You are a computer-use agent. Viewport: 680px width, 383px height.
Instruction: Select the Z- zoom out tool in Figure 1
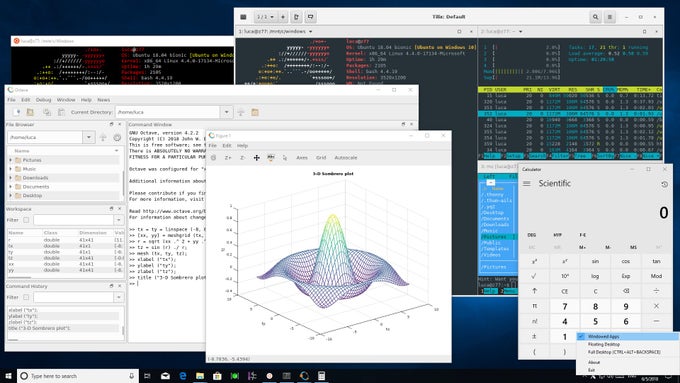tap(242, 157)
